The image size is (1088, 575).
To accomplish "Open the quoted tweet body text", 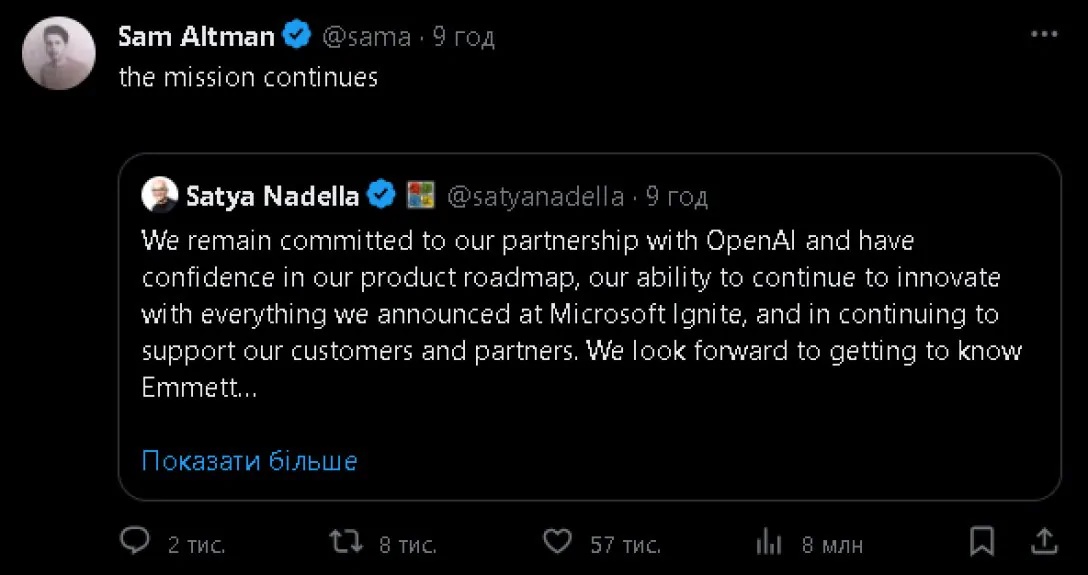I will (x=570, y=314).
